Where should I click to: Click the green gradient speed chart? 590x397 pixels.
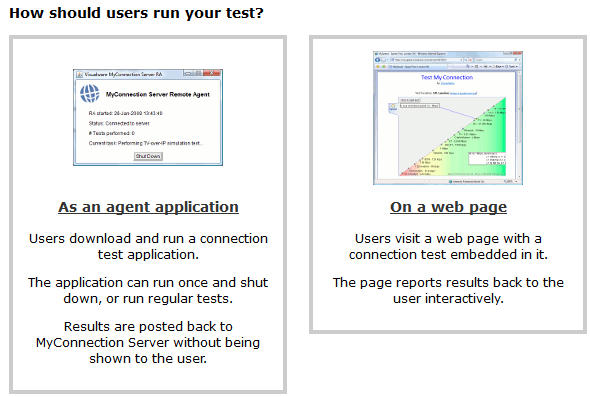pyautogui.click(x=452, y=136)
